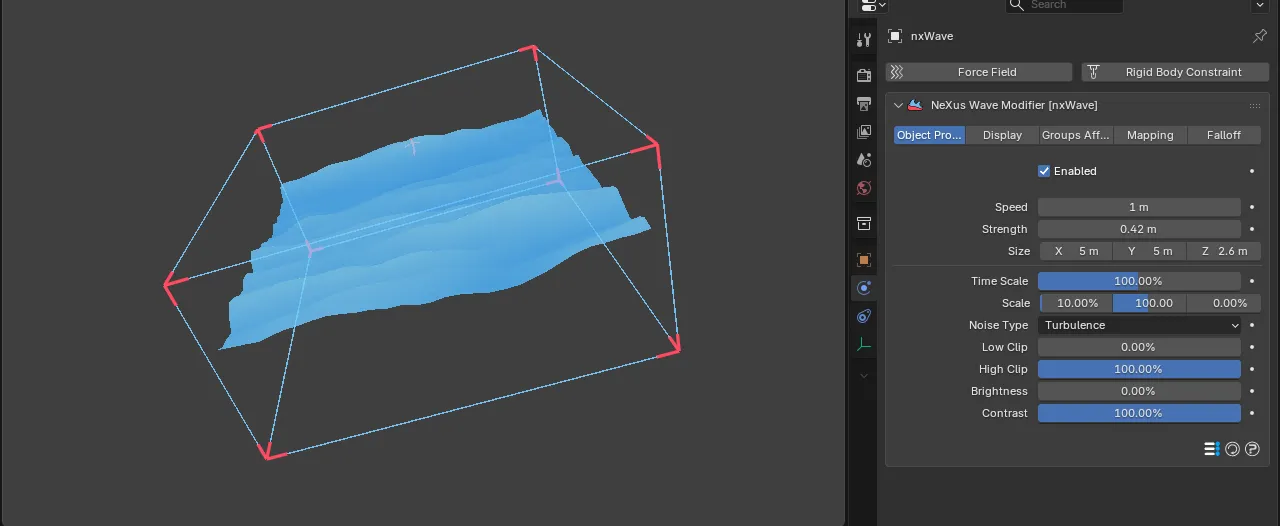Open the Physics properties tab
1280x526 pixels.
(x=864, y=288)
